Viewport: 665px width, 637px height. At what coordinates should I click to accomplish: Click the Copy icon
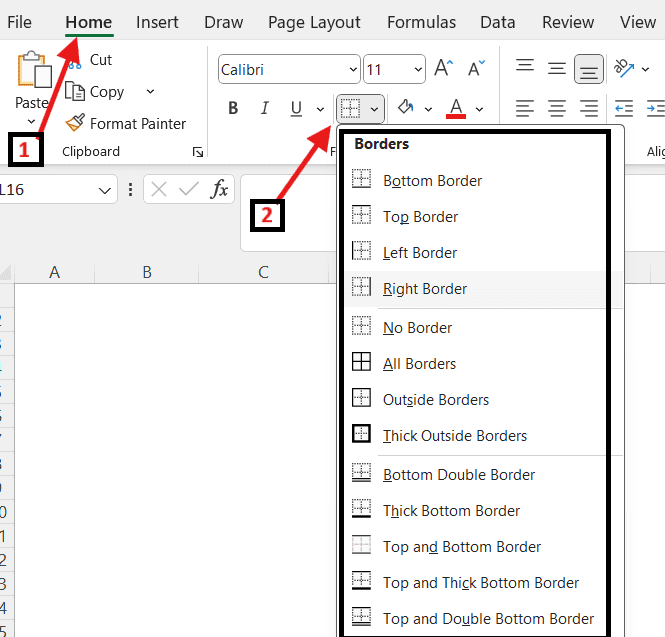[x=75, y=91]
